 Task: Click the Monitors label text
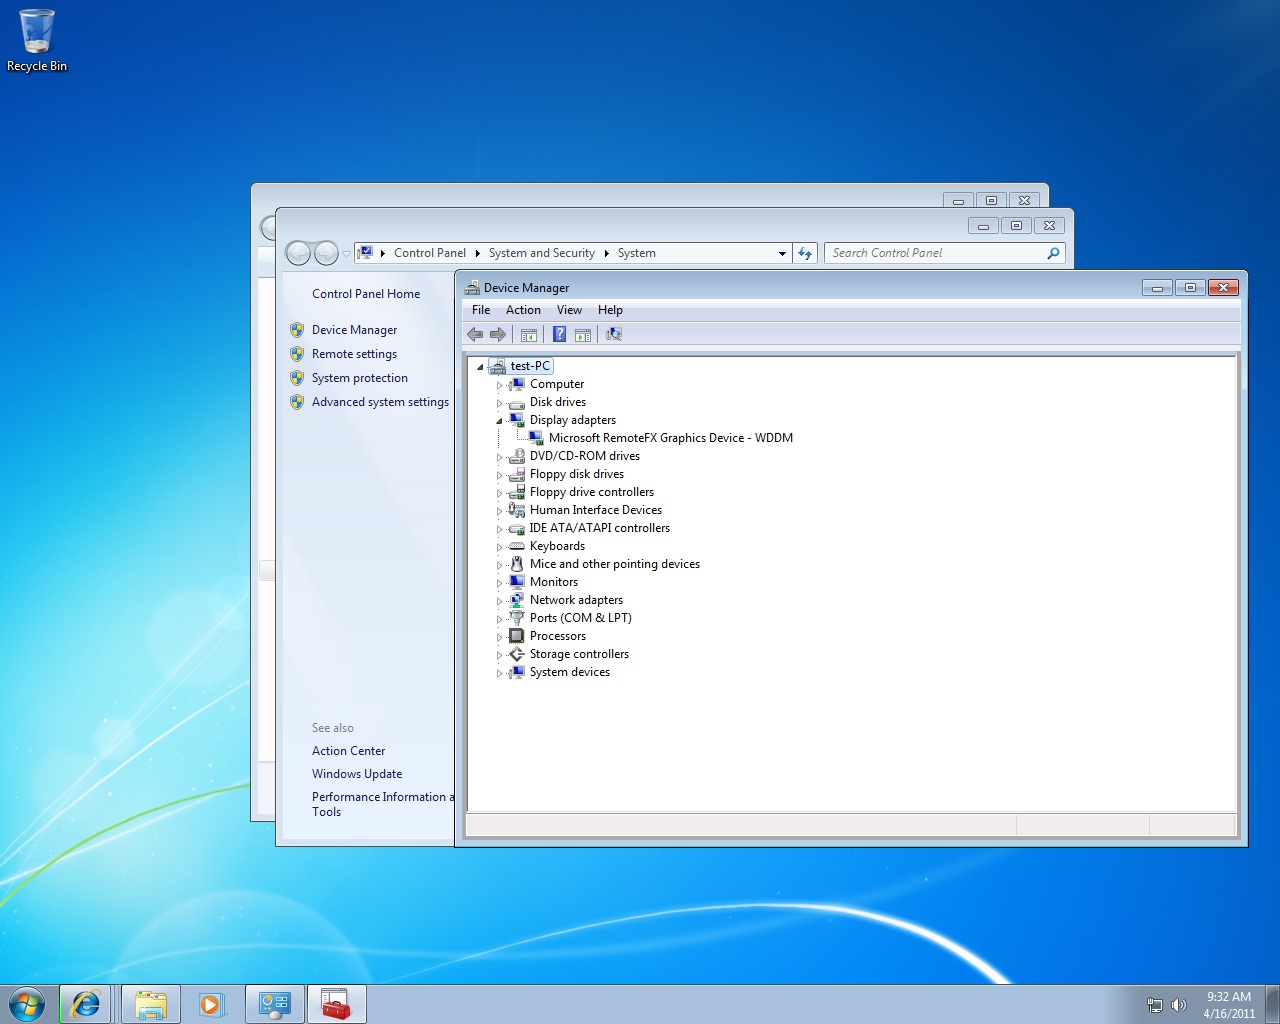(x=554, y=582)
